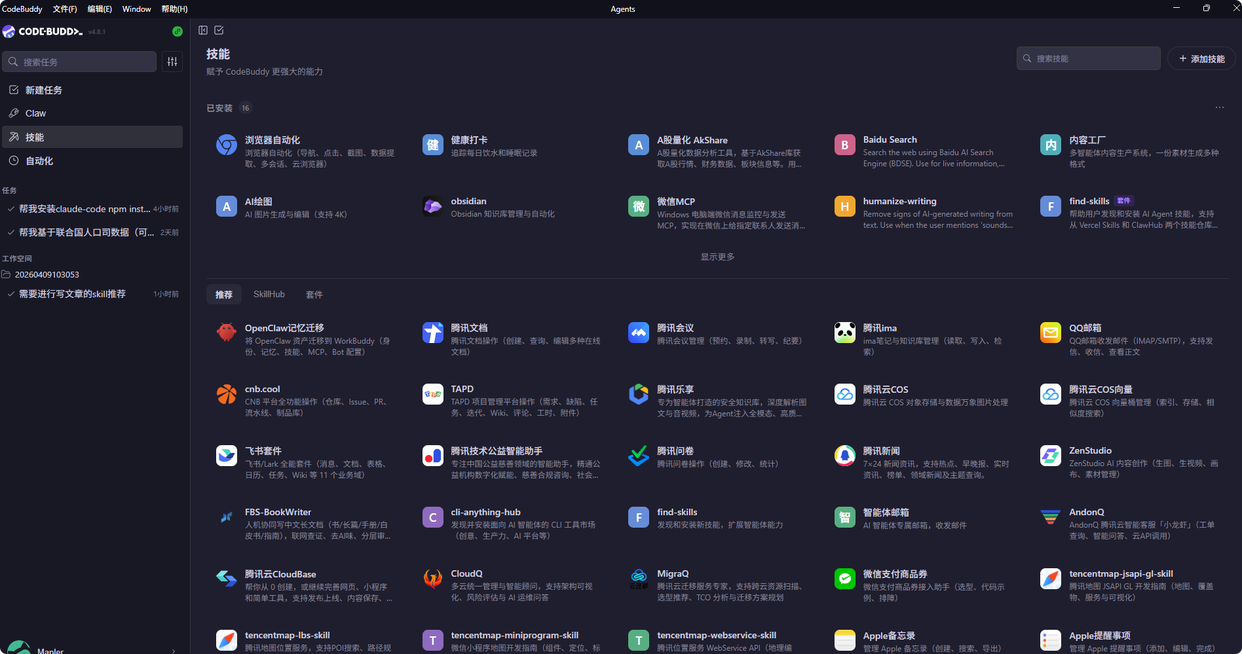
Task: Switch to the 推荐 tab
Action: [x=224, y=295]
